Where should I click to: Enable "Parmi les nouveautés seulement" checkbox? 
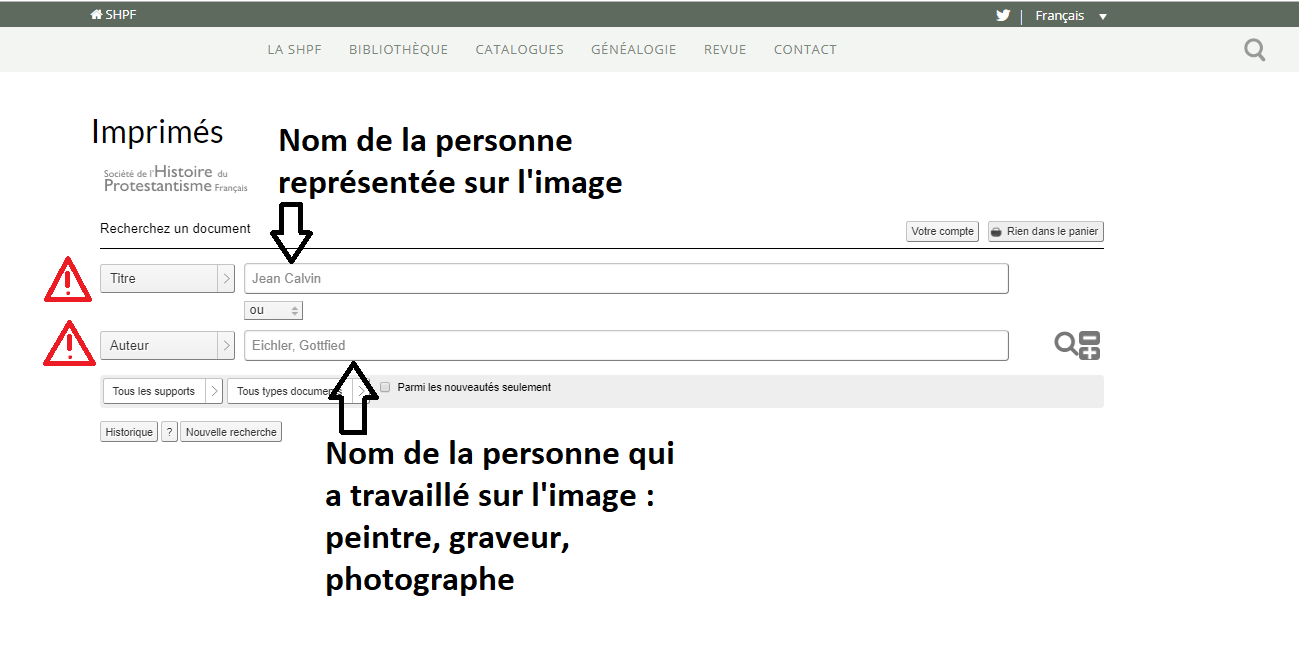(385, 387)
